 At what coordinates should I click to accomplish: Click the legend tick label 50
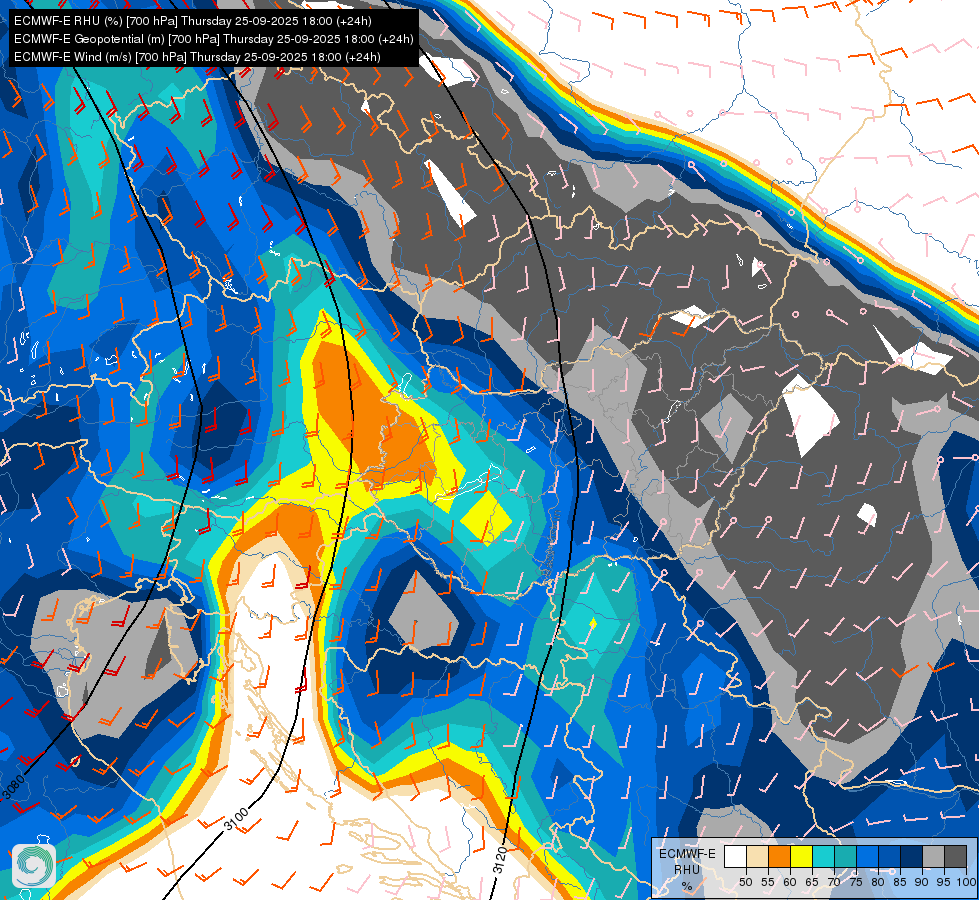pyautogui.click(x=745, y=883)
